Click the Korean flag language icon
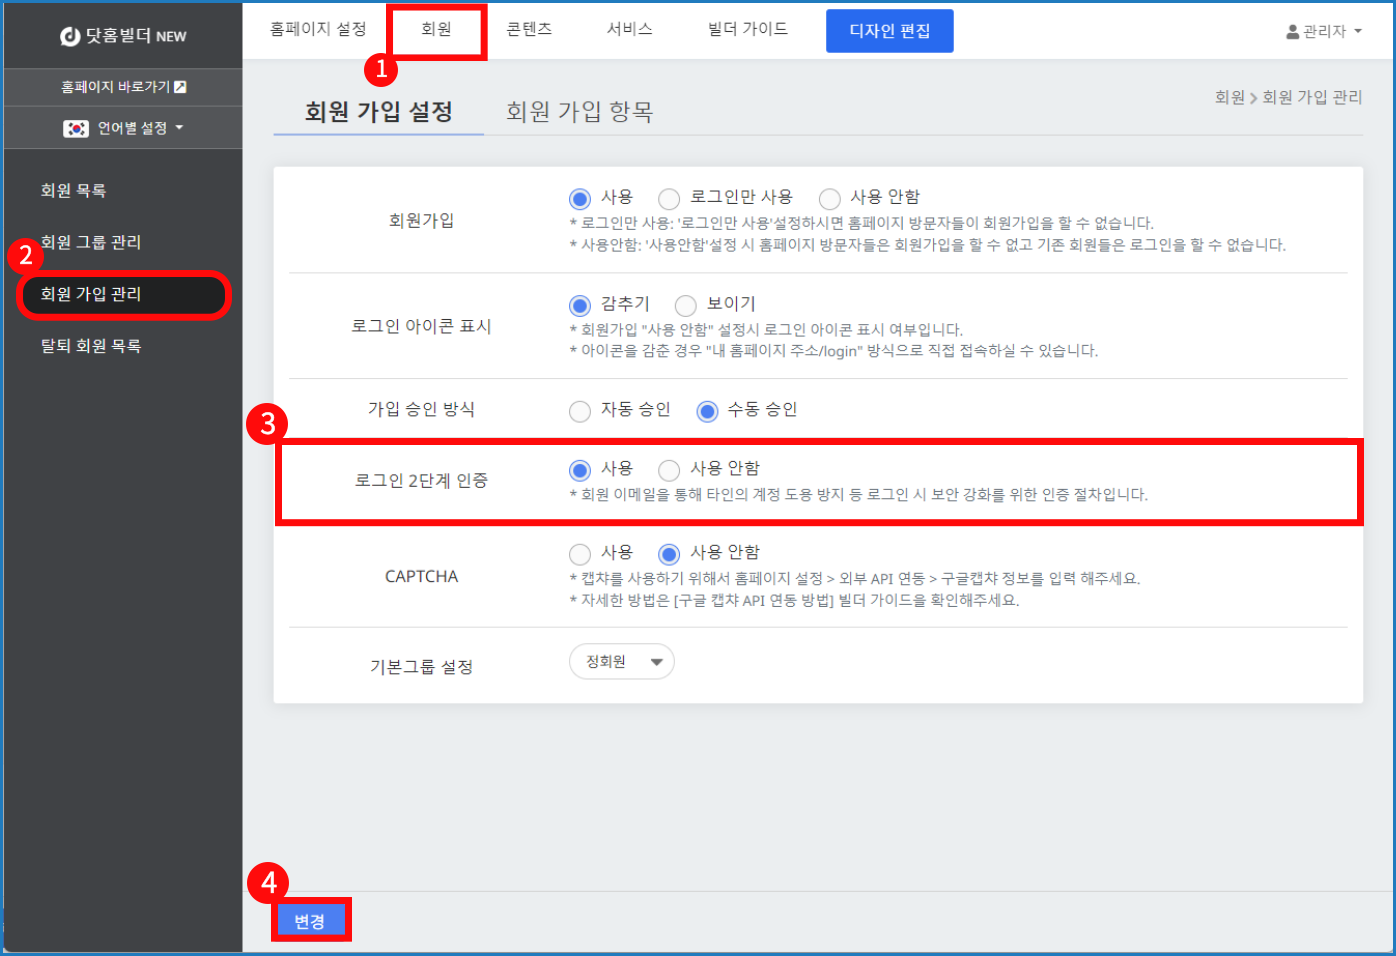Viewport: 1396px width, 956px height. 76,128
